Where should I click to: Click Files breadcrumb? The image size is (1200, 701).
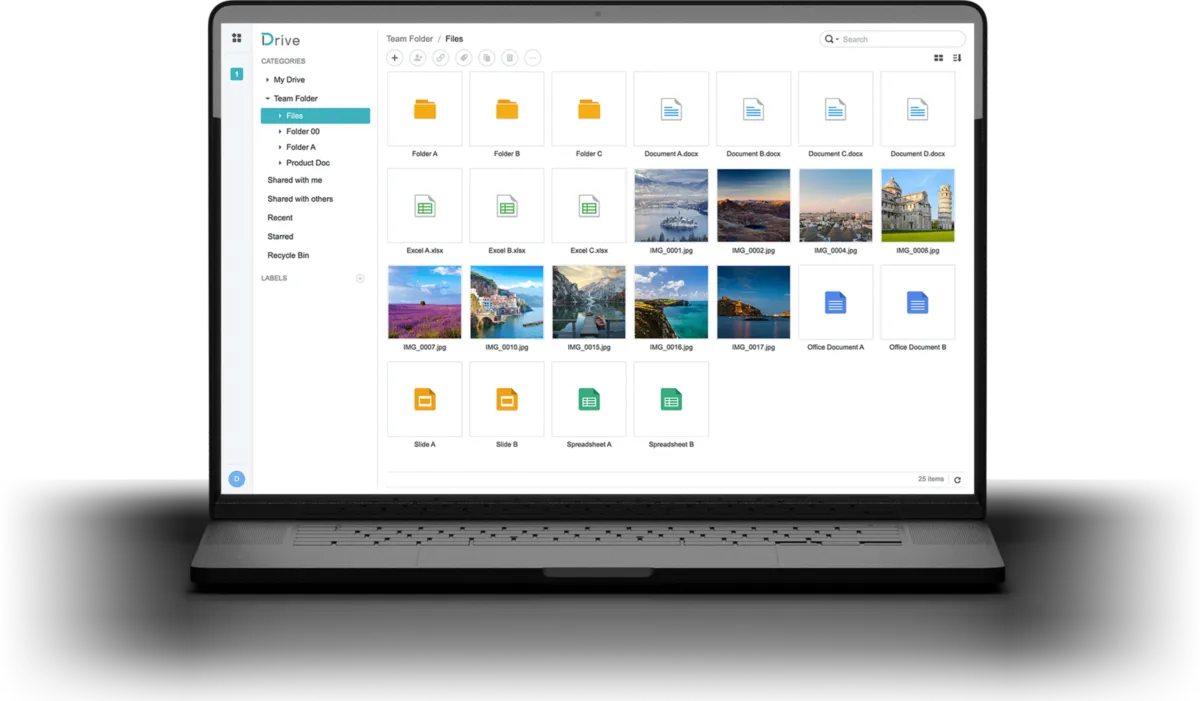(x=454, y=39)
